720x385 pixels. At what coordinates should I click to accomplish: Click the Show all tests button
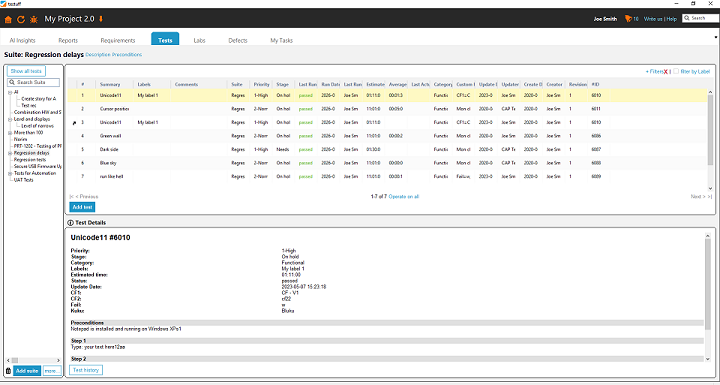coord(26,71)
